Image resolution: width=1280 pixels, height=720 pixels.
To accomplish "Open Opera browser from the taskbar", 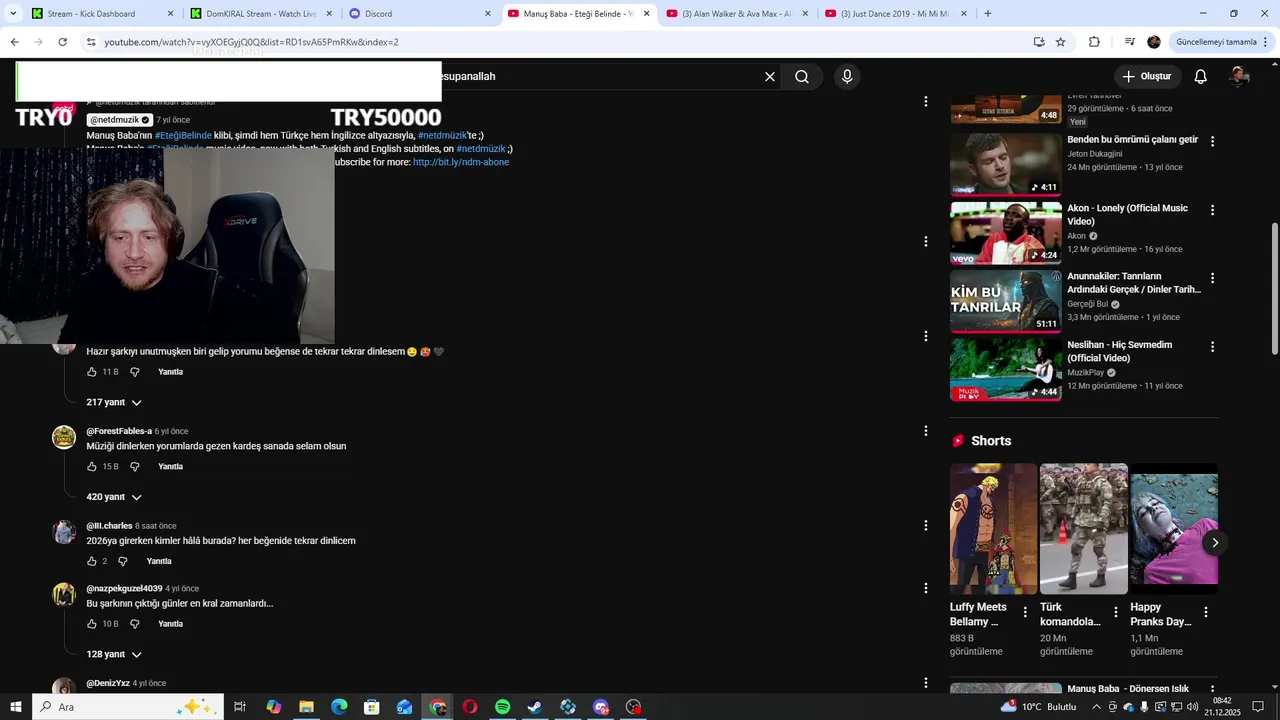I will (470, 707).
